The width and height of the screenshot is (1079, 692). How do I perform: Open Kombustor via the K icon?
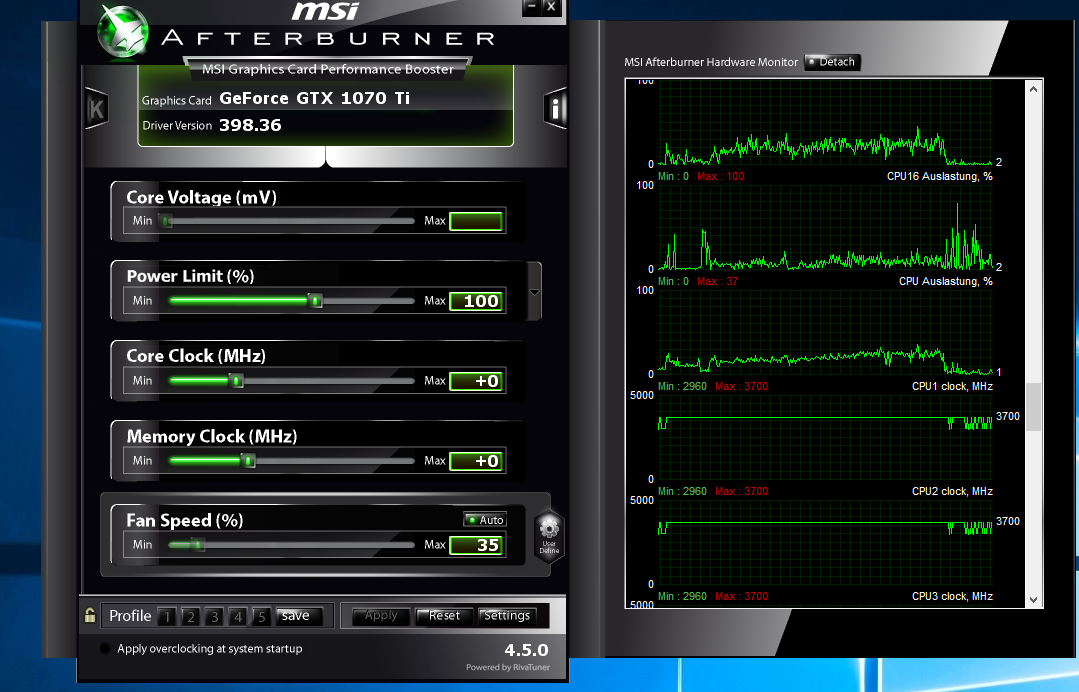pyautogui.click(x=96, y=109)
